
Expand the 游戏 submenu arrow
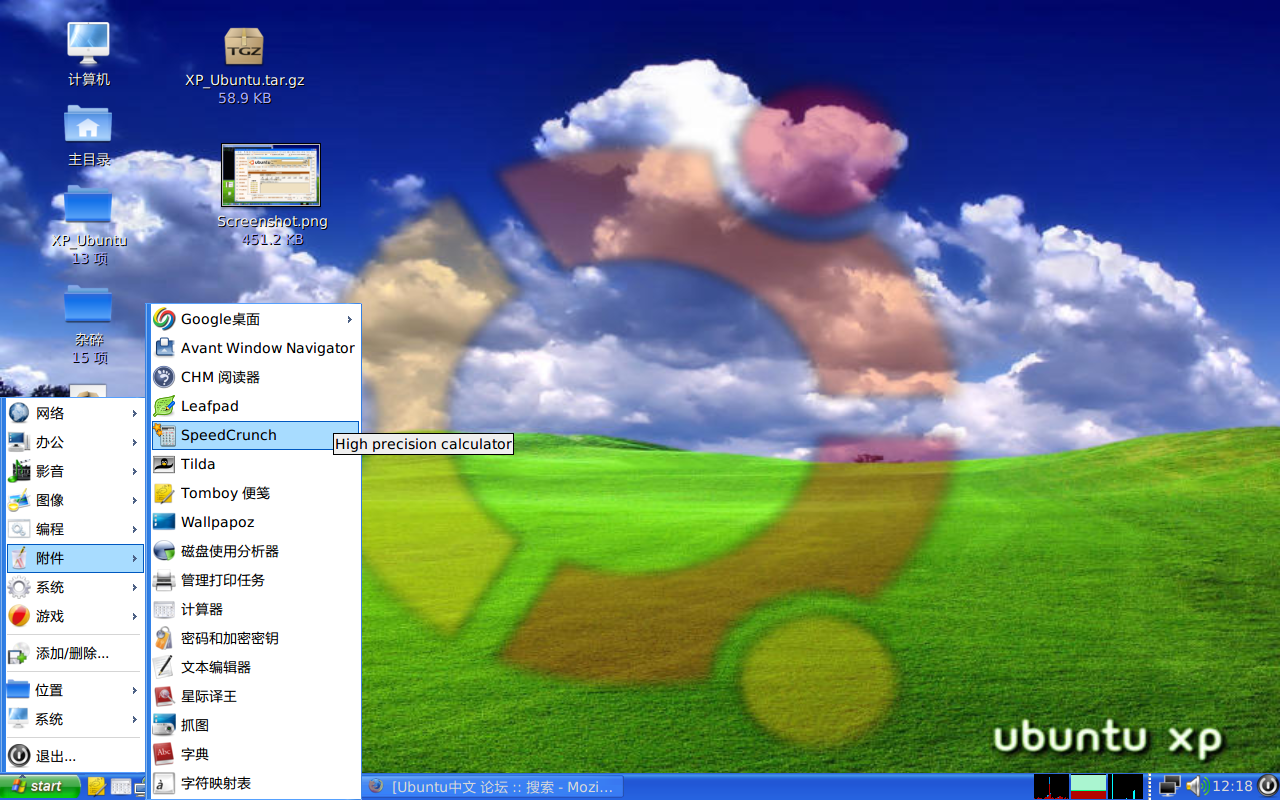coord(134,616)
